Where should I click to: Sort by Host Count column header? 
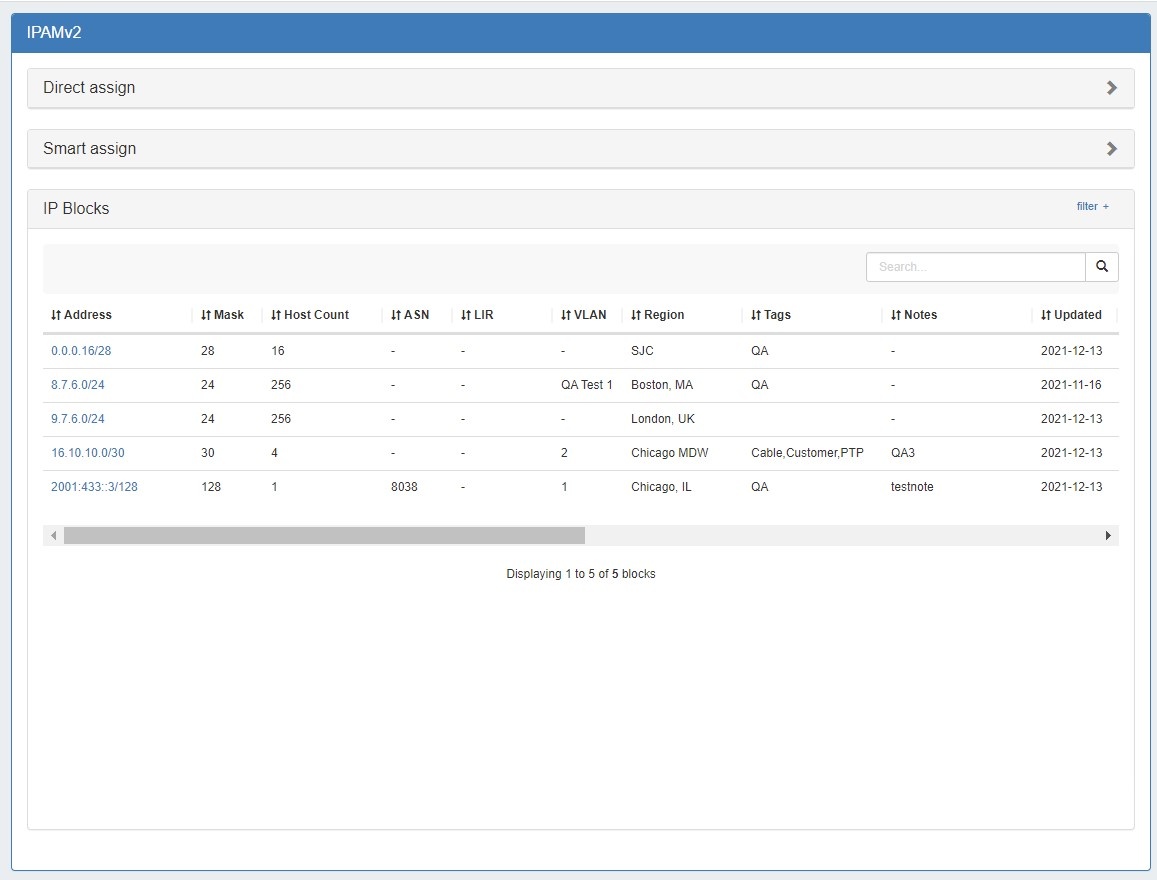click(x=310, y=315)
